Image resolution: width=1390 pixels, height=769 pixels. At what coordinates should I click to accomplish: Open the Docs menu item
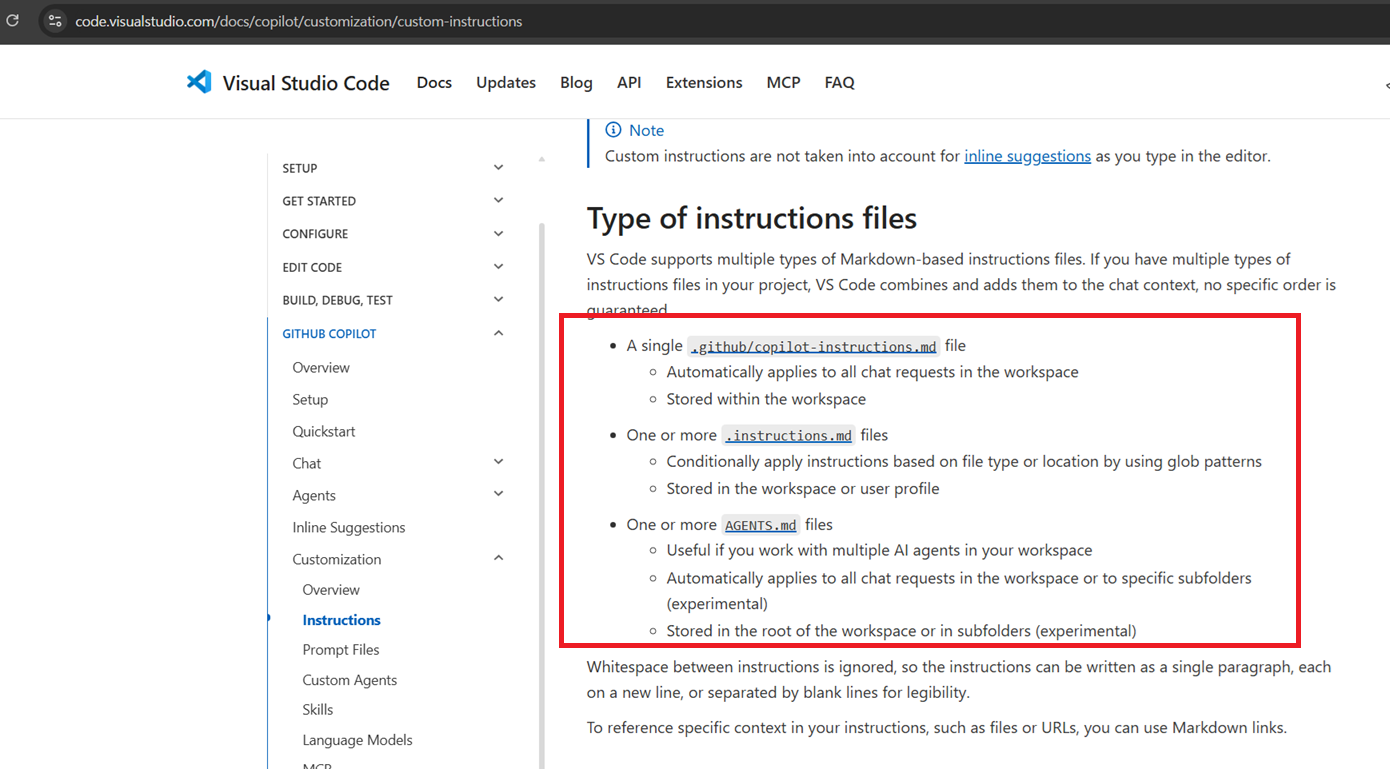coord(434,83)
